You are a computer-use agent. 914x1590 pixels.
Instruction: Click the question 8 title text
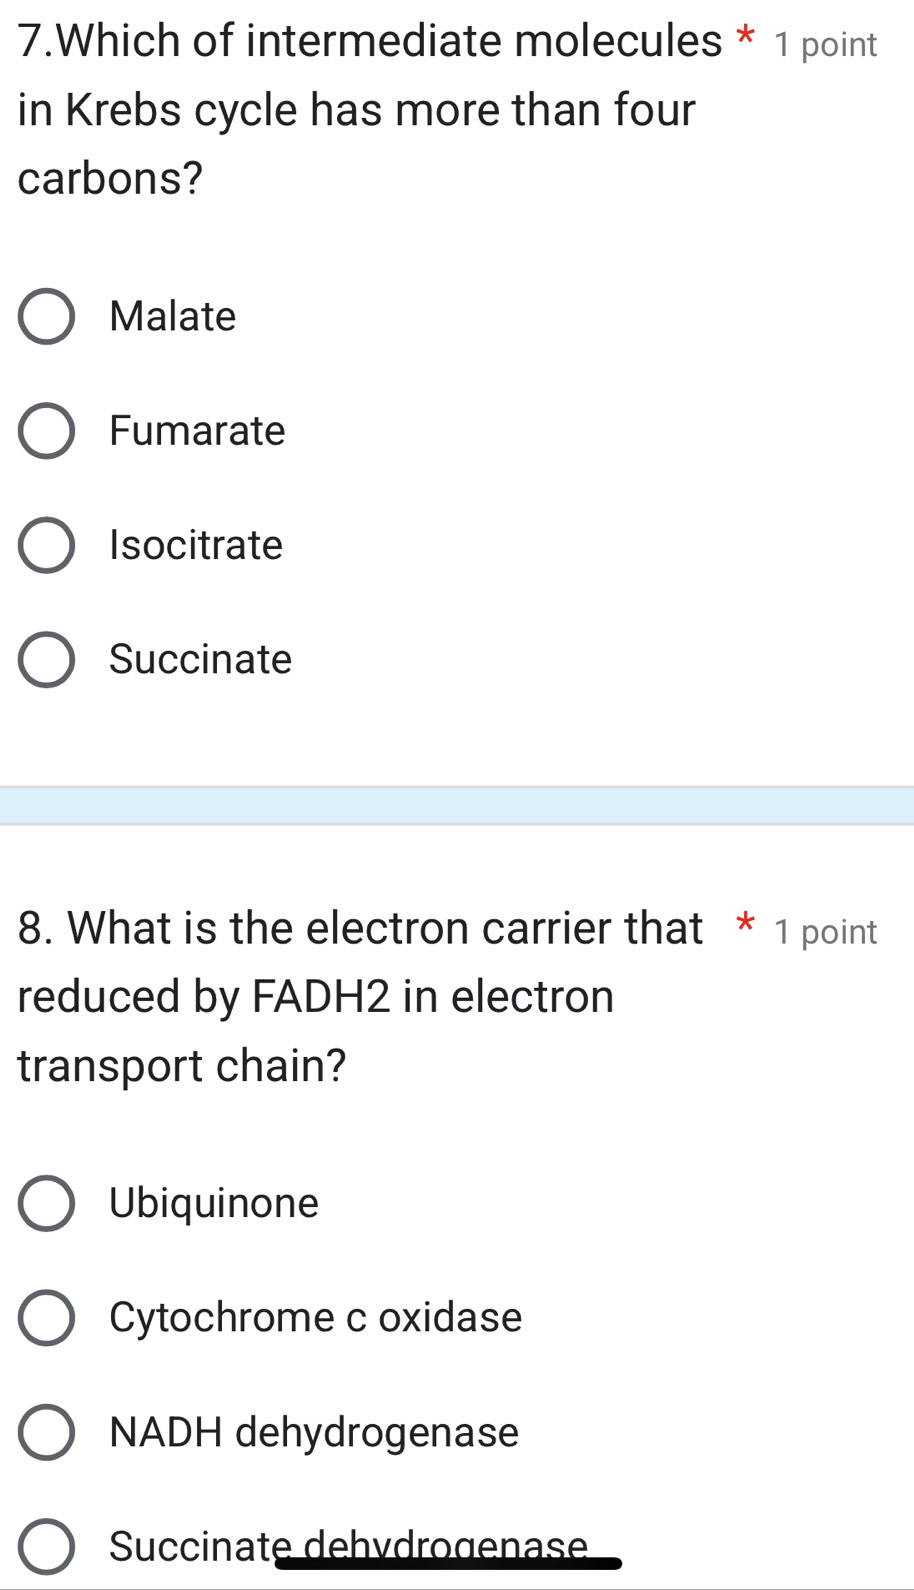coord(330,995)
